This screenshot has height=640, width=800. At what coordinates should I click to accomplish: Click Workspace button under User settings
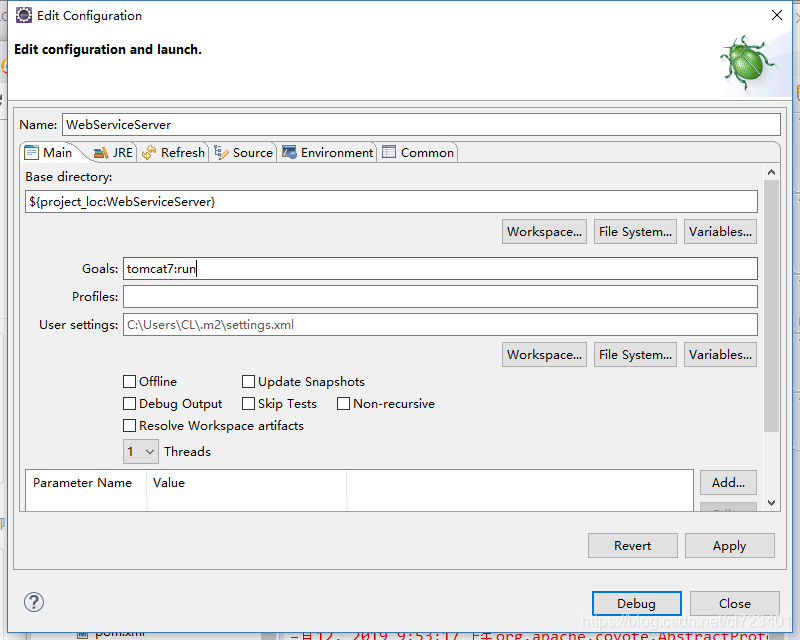544,355
